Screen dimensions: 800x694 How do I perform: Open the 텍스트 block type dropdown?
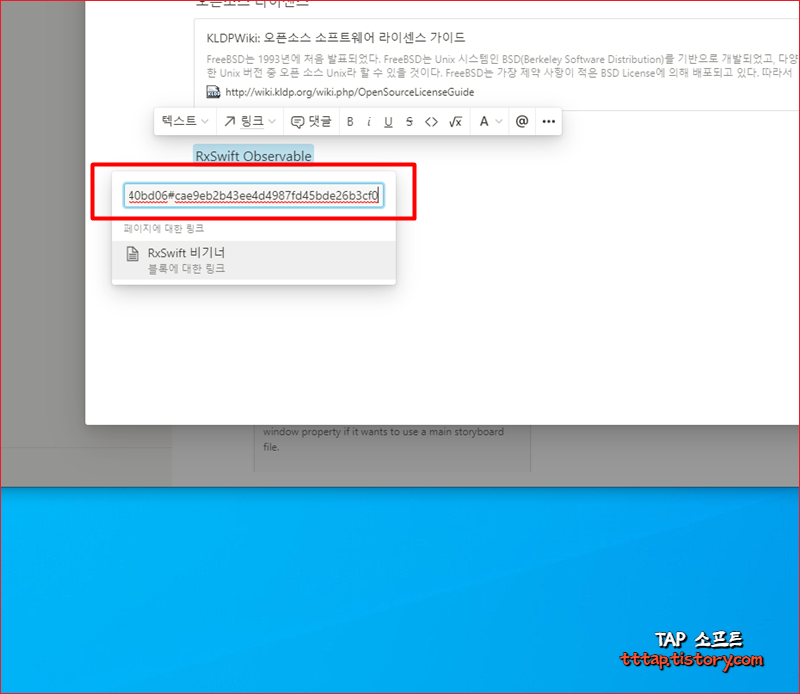click(x=185, y=121)
